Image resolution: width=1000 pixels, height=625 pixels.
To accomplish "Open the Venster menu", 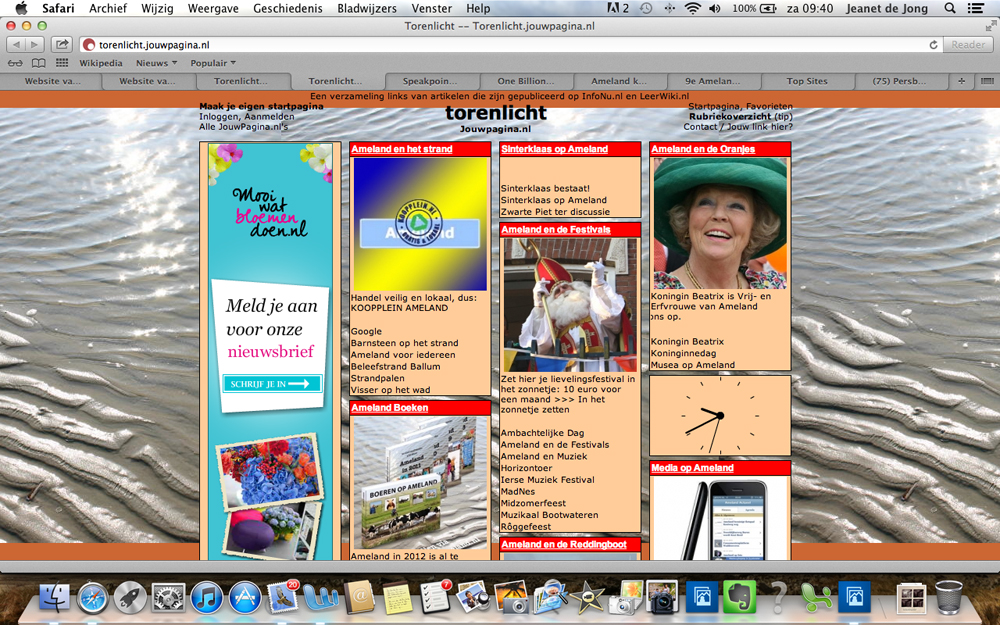I will [x=432, y=8].
